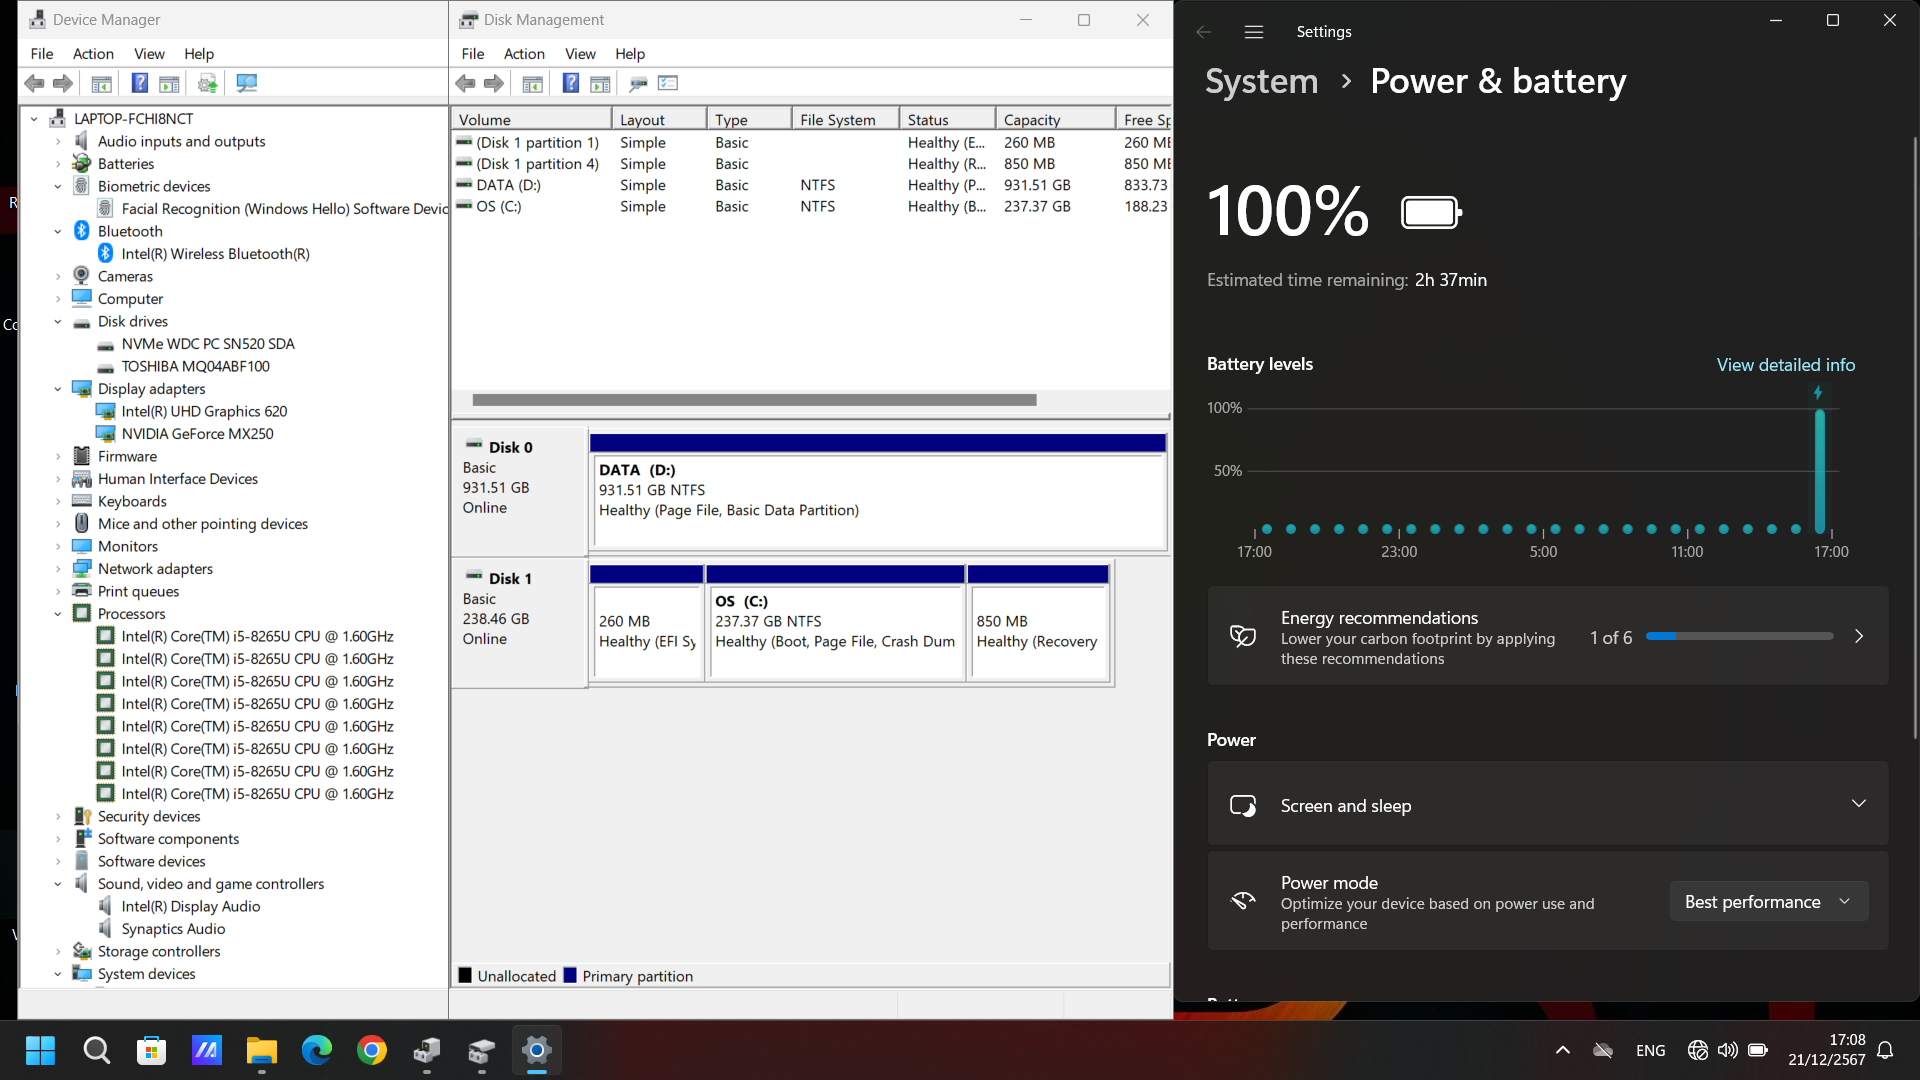Click Volume column header
Screen dimensions: 1920x1080
point(531,119)
